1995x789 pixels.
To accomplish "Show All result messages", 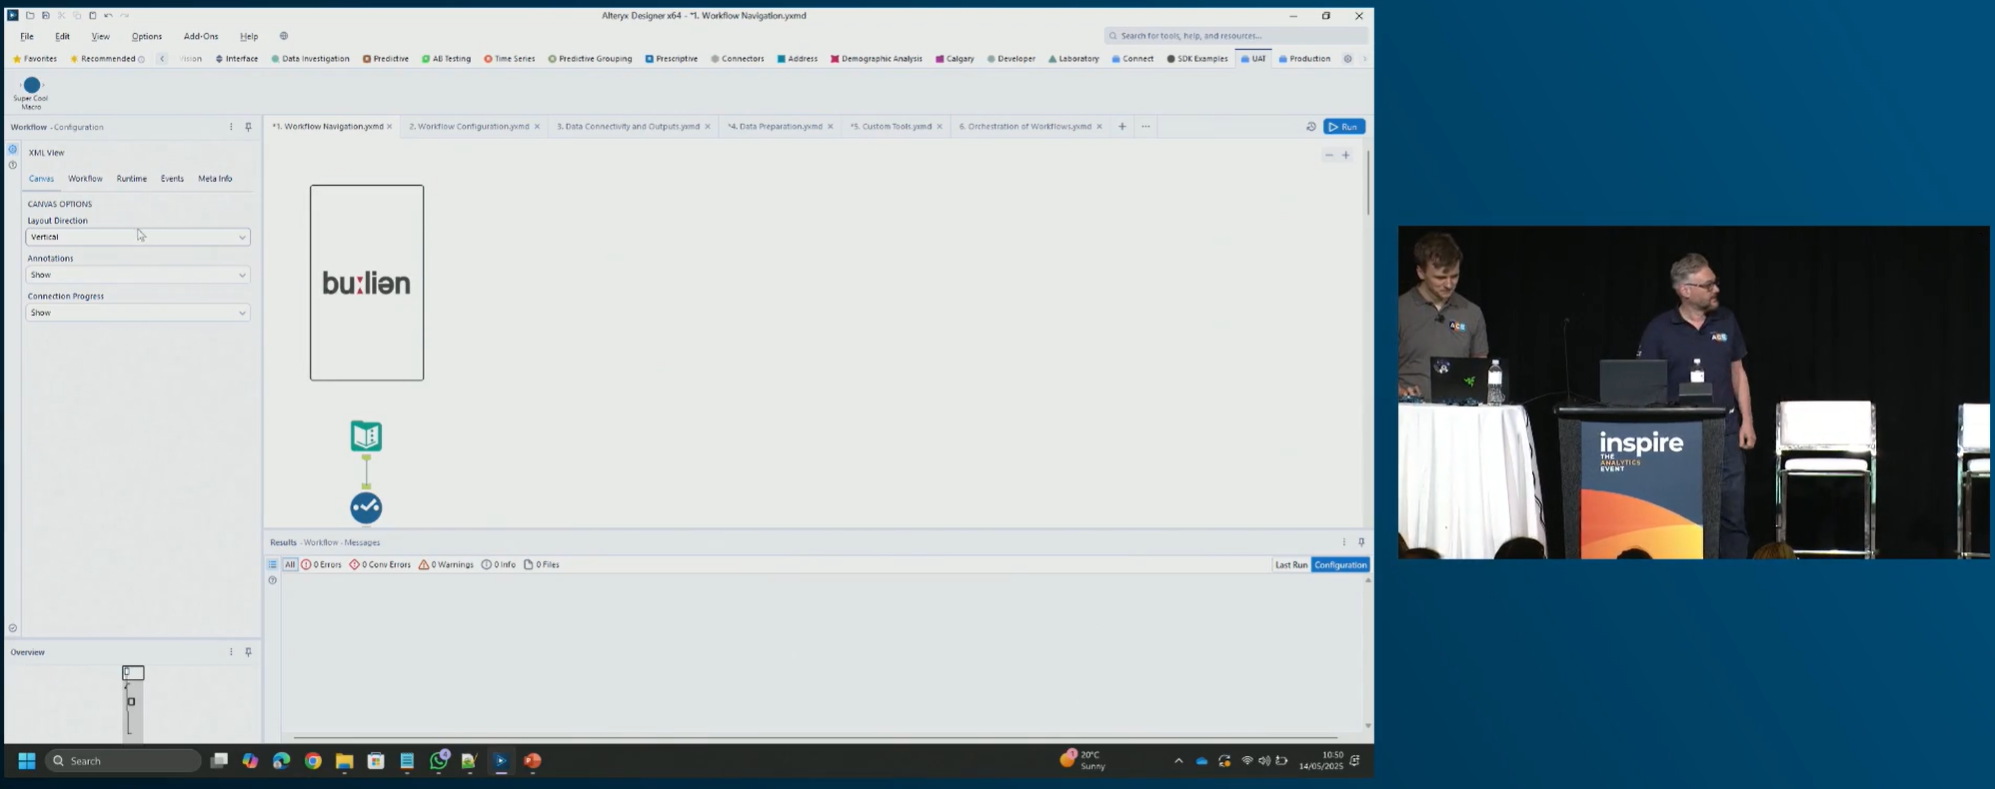I will [290, 565].
